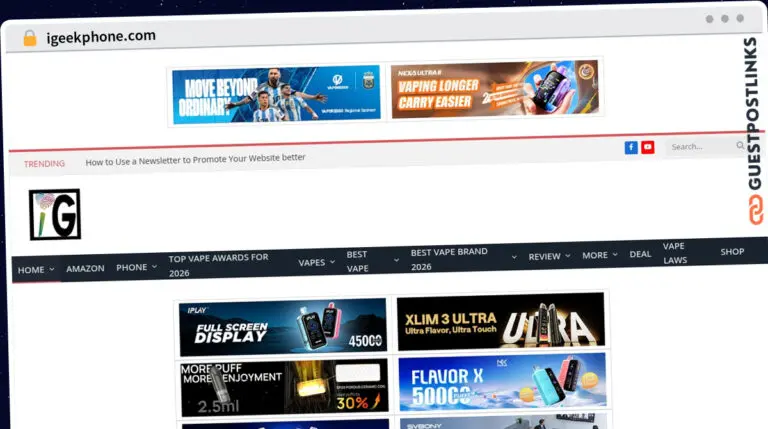Viewport: 768px width, 429px height.
Task: Open the REVIEW dropdown menu
Action: click(549, 256)
